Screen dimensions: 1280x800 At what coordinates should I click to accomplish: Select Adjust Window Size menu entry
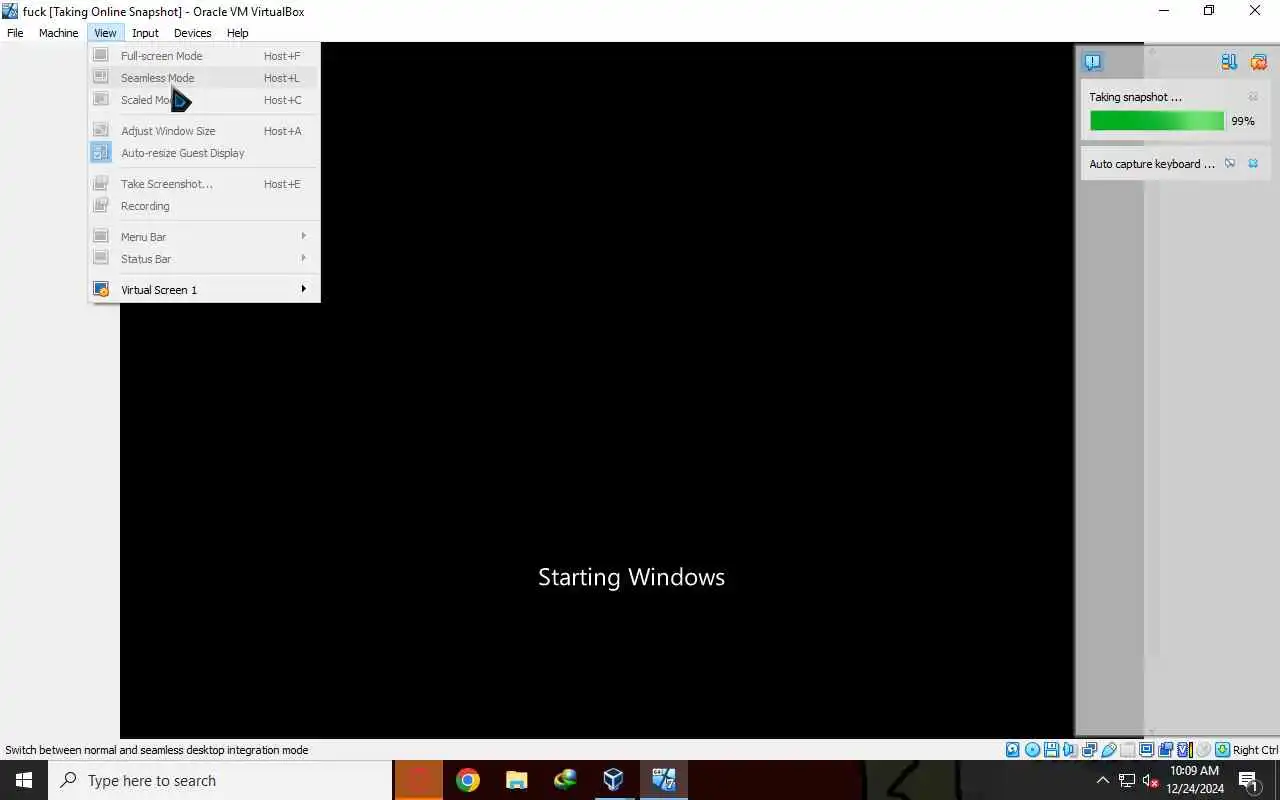pyautogui.click(x=204, y=131)
